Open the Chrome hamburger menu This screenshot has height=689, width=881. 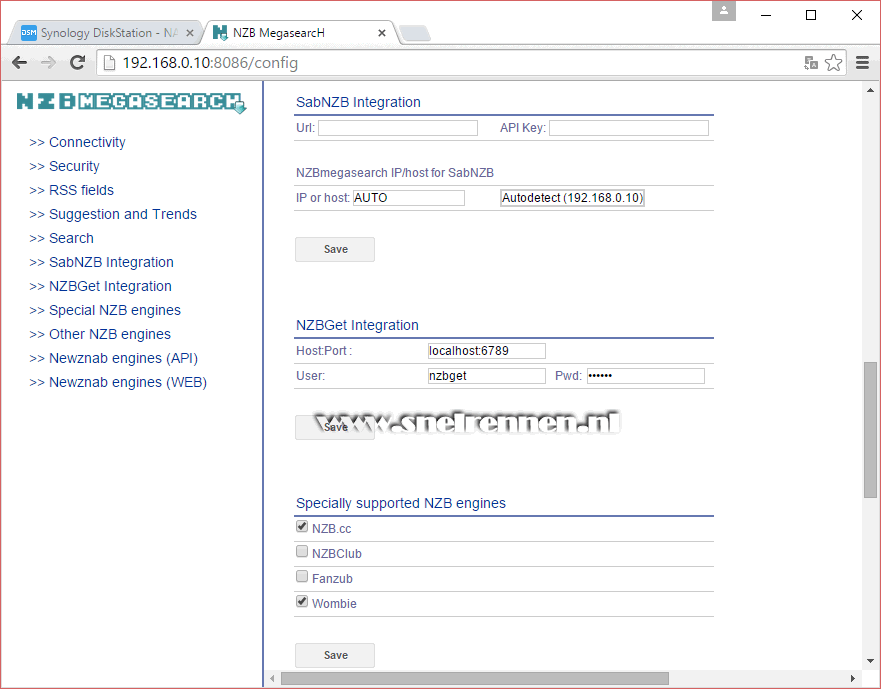[x=862, y=62]
